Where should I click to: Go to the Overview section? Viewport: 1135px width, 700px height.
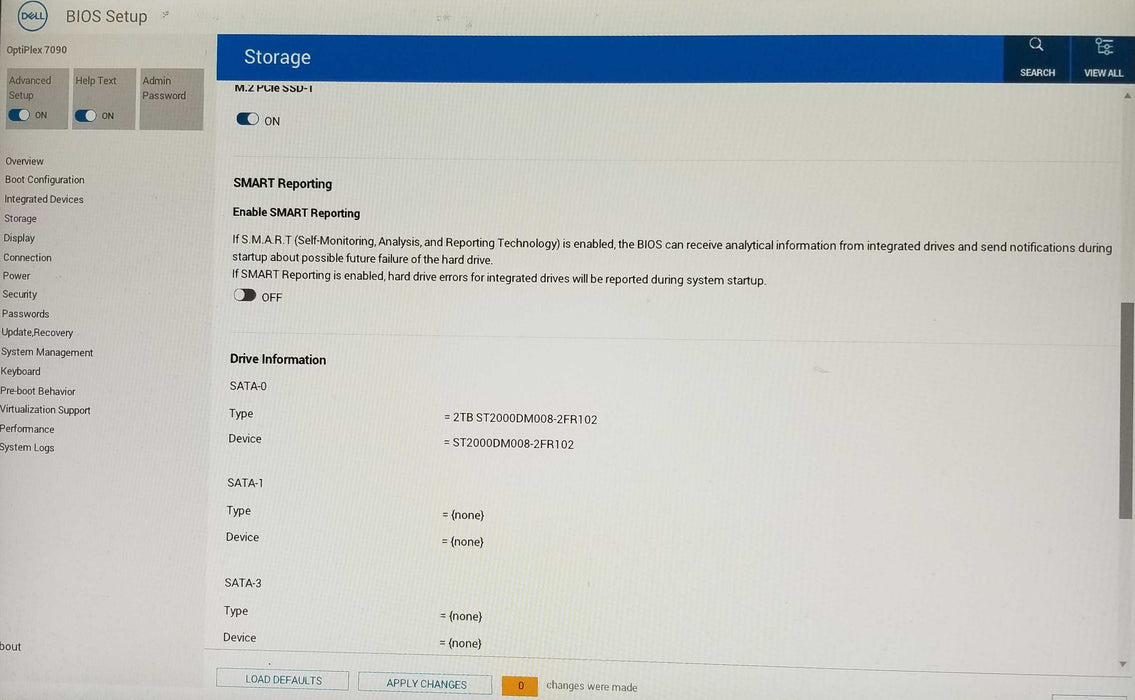click(24, 161)
